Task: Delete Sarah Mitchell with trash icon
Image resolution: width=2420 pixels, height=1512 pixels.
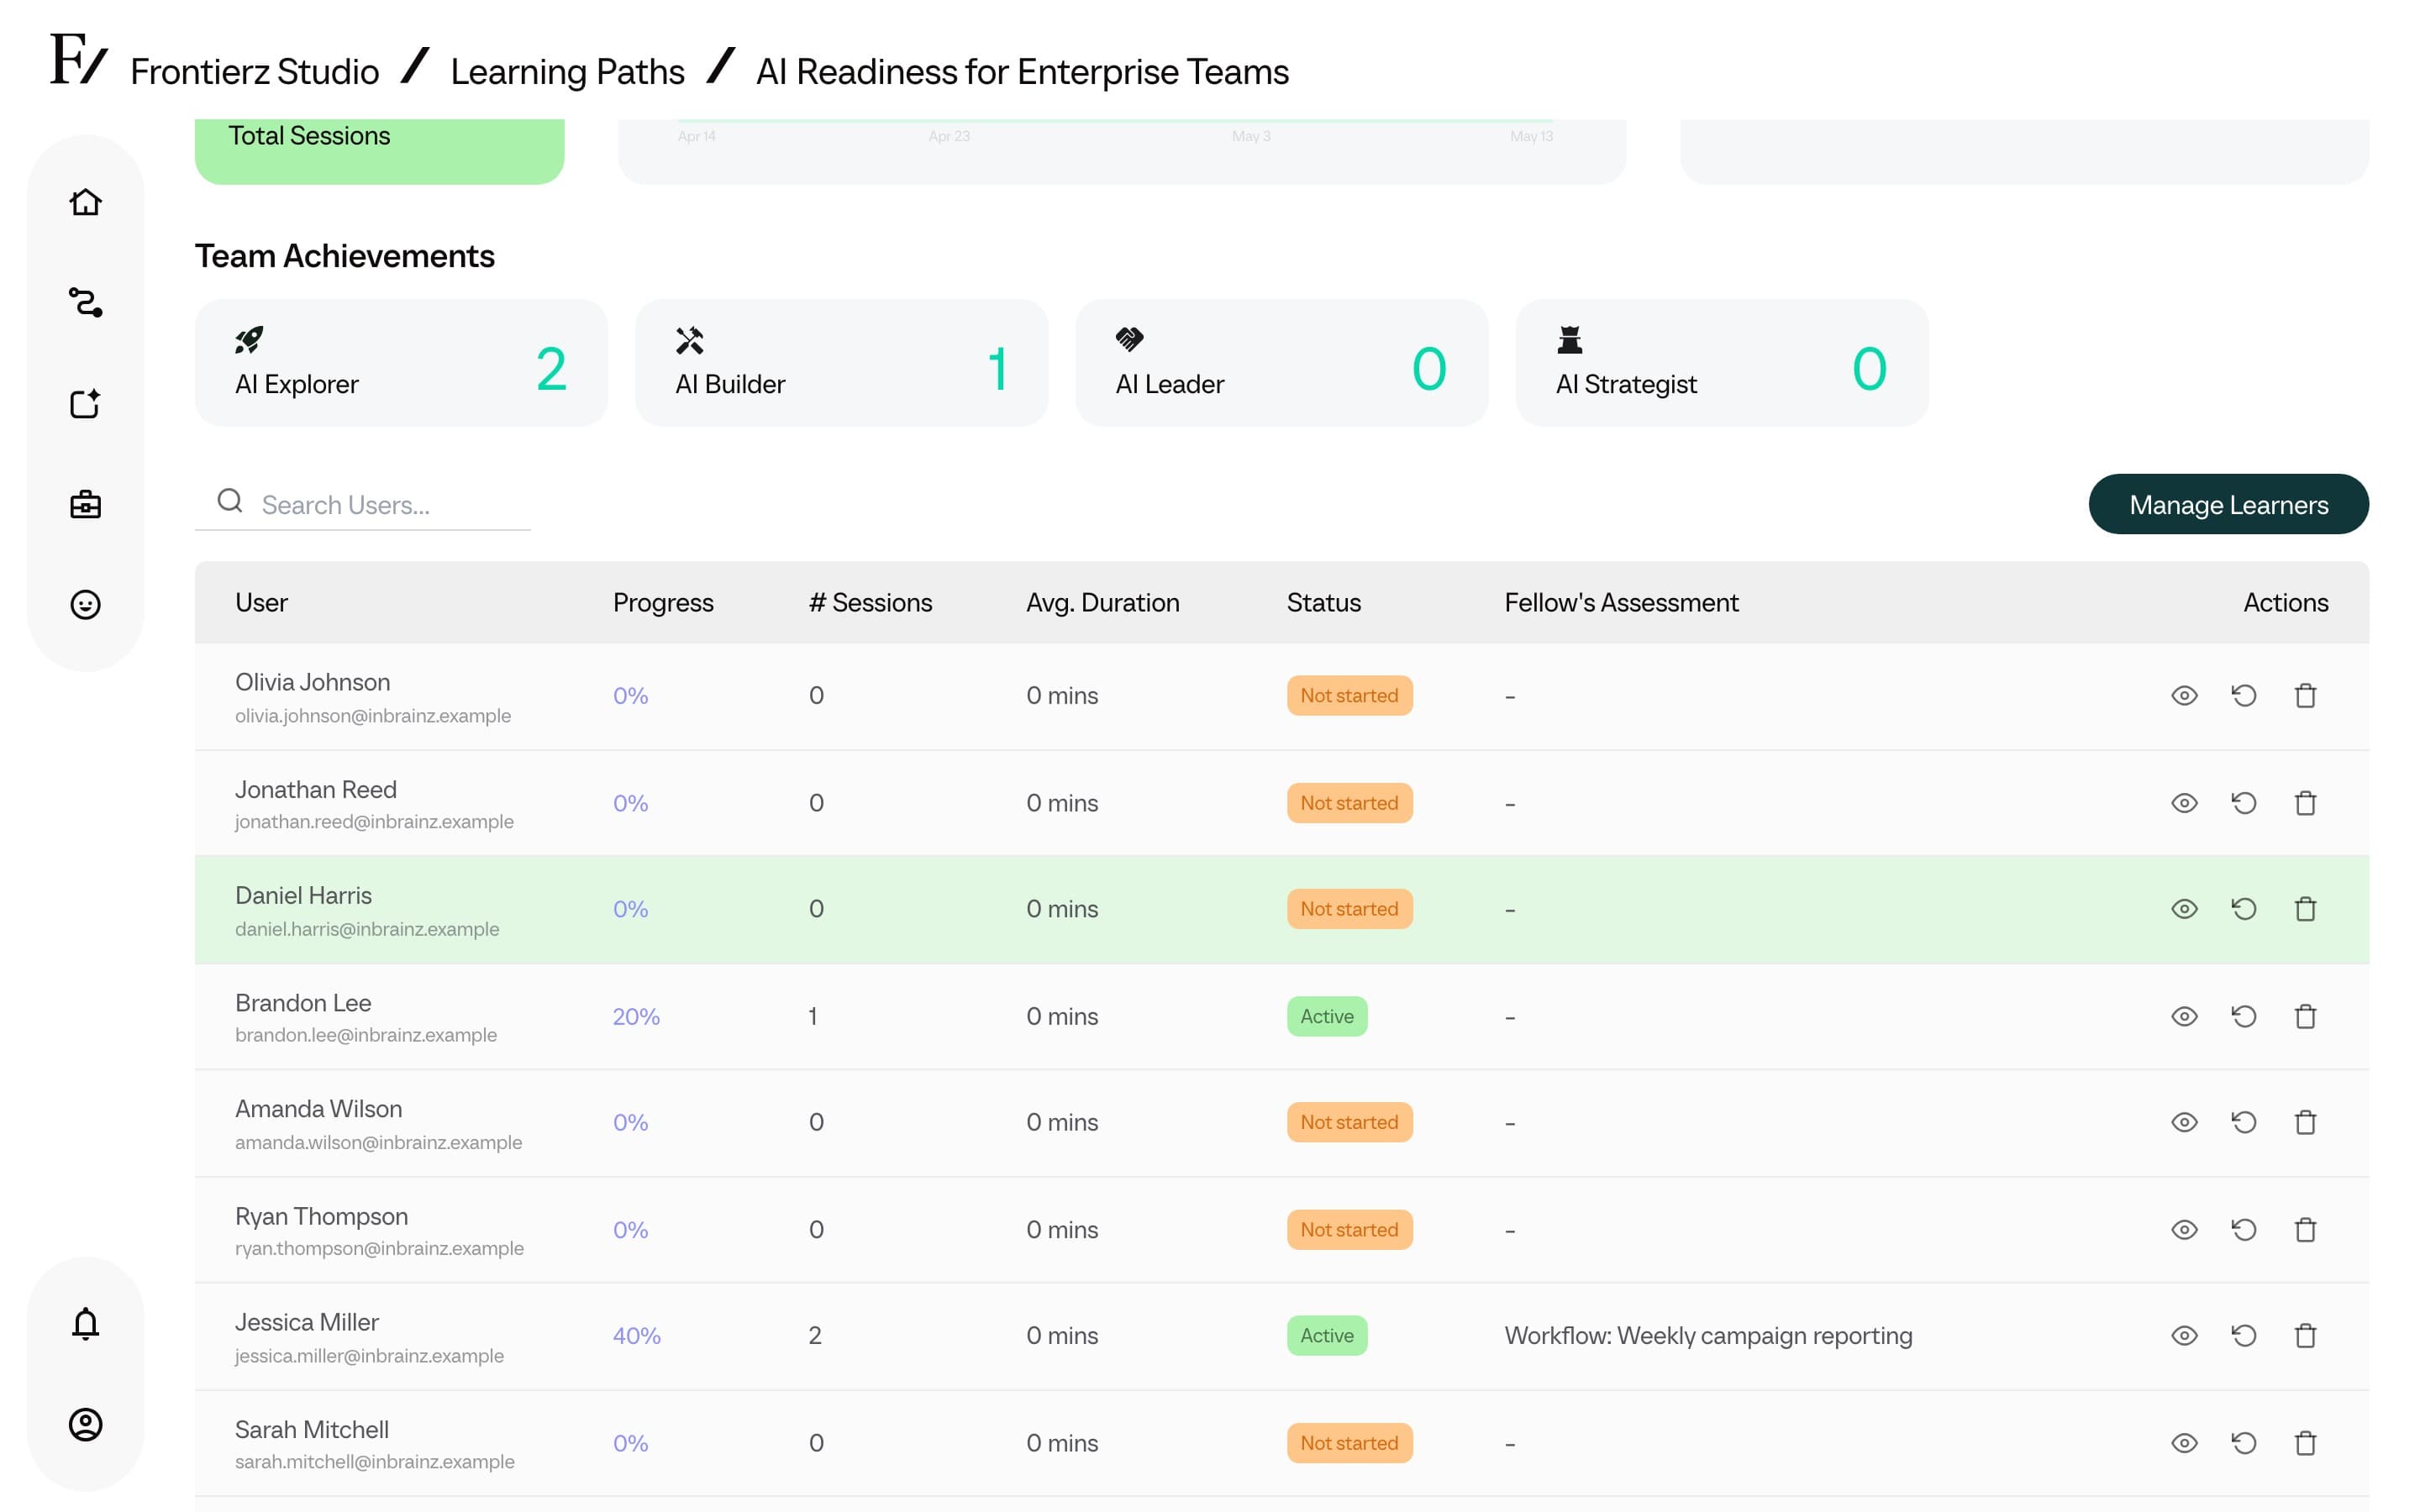Action: point(2305,1443)
